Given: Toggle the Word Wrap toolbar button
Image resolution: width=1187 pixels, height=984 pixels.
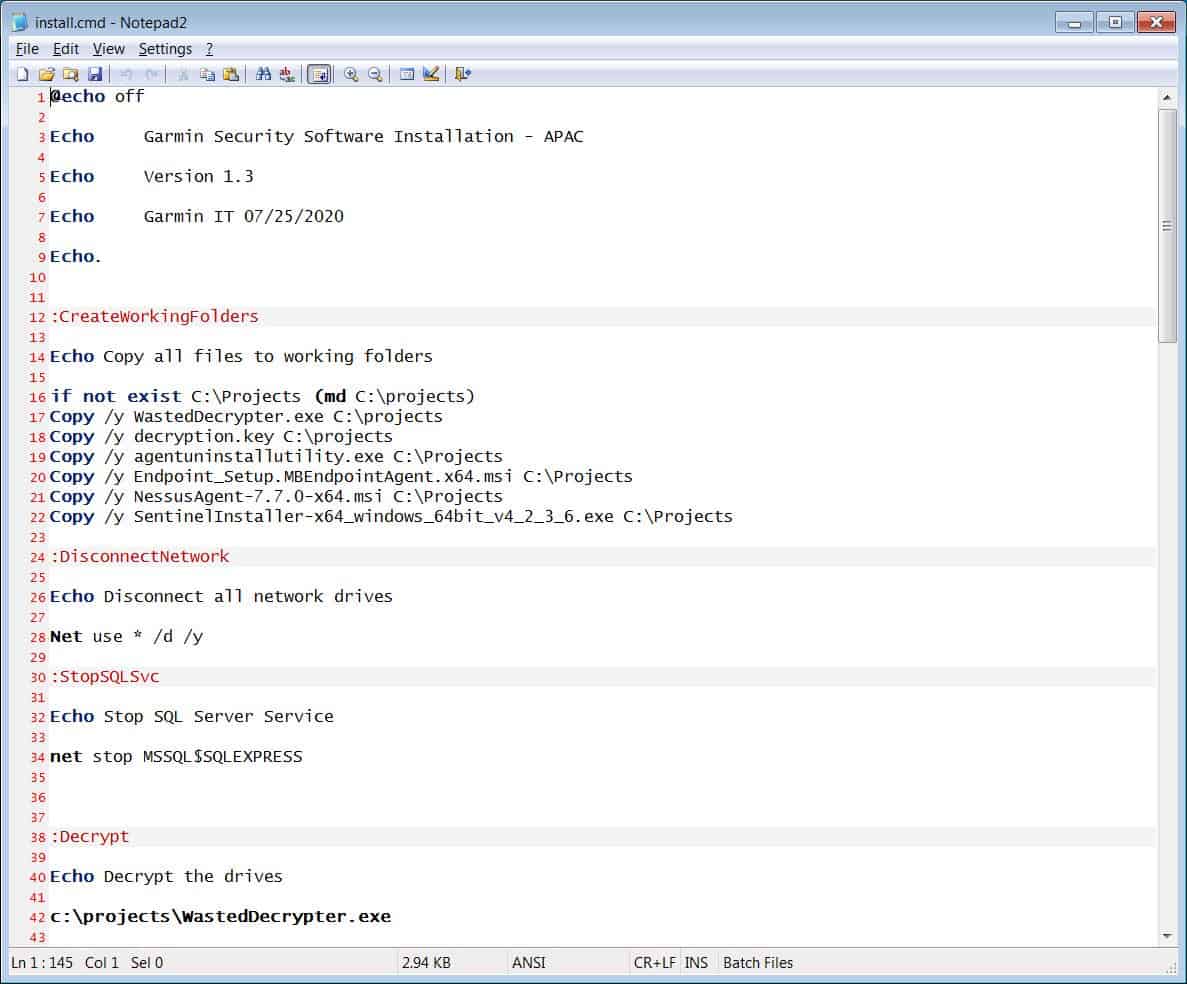Looking at the screenshot, I should click(x=320, y=74).
